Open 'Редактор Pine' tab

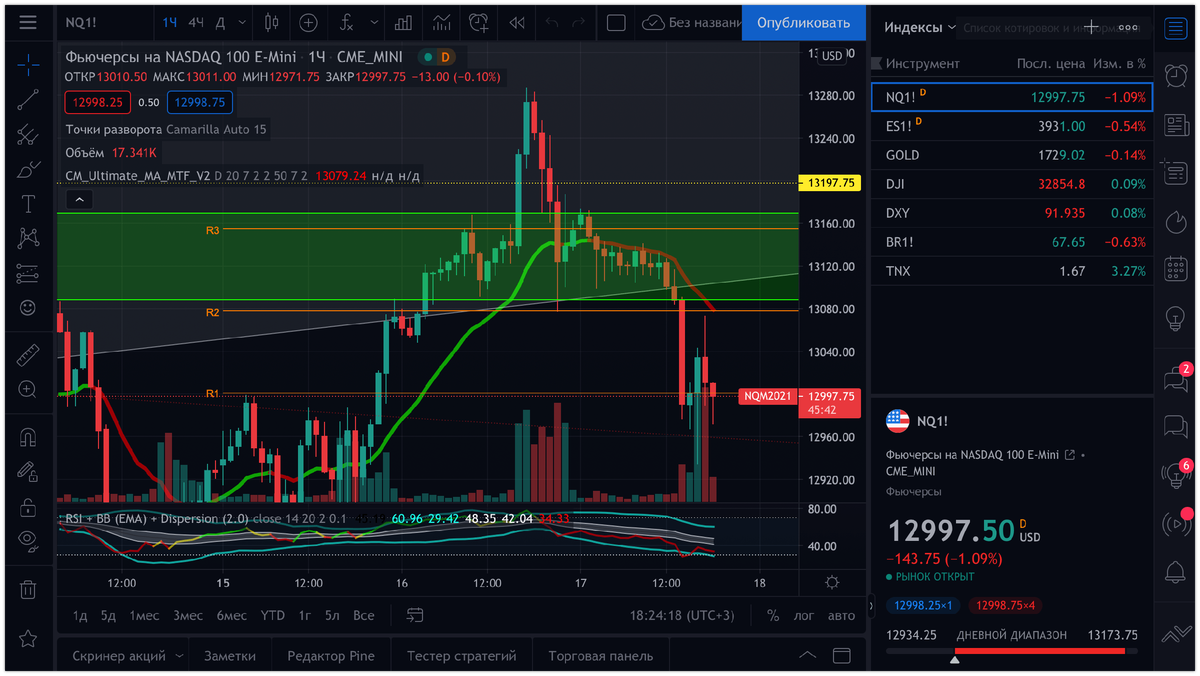coord(331,656)
